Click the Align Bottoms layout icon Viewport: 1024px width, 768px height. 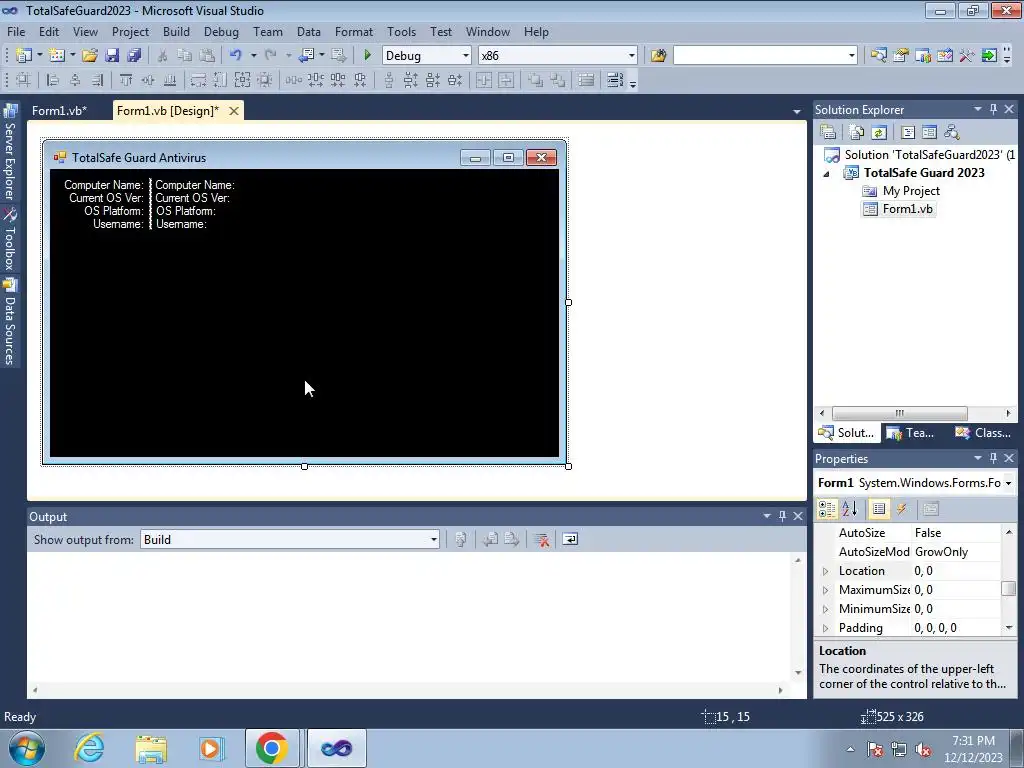click(170, 80)
